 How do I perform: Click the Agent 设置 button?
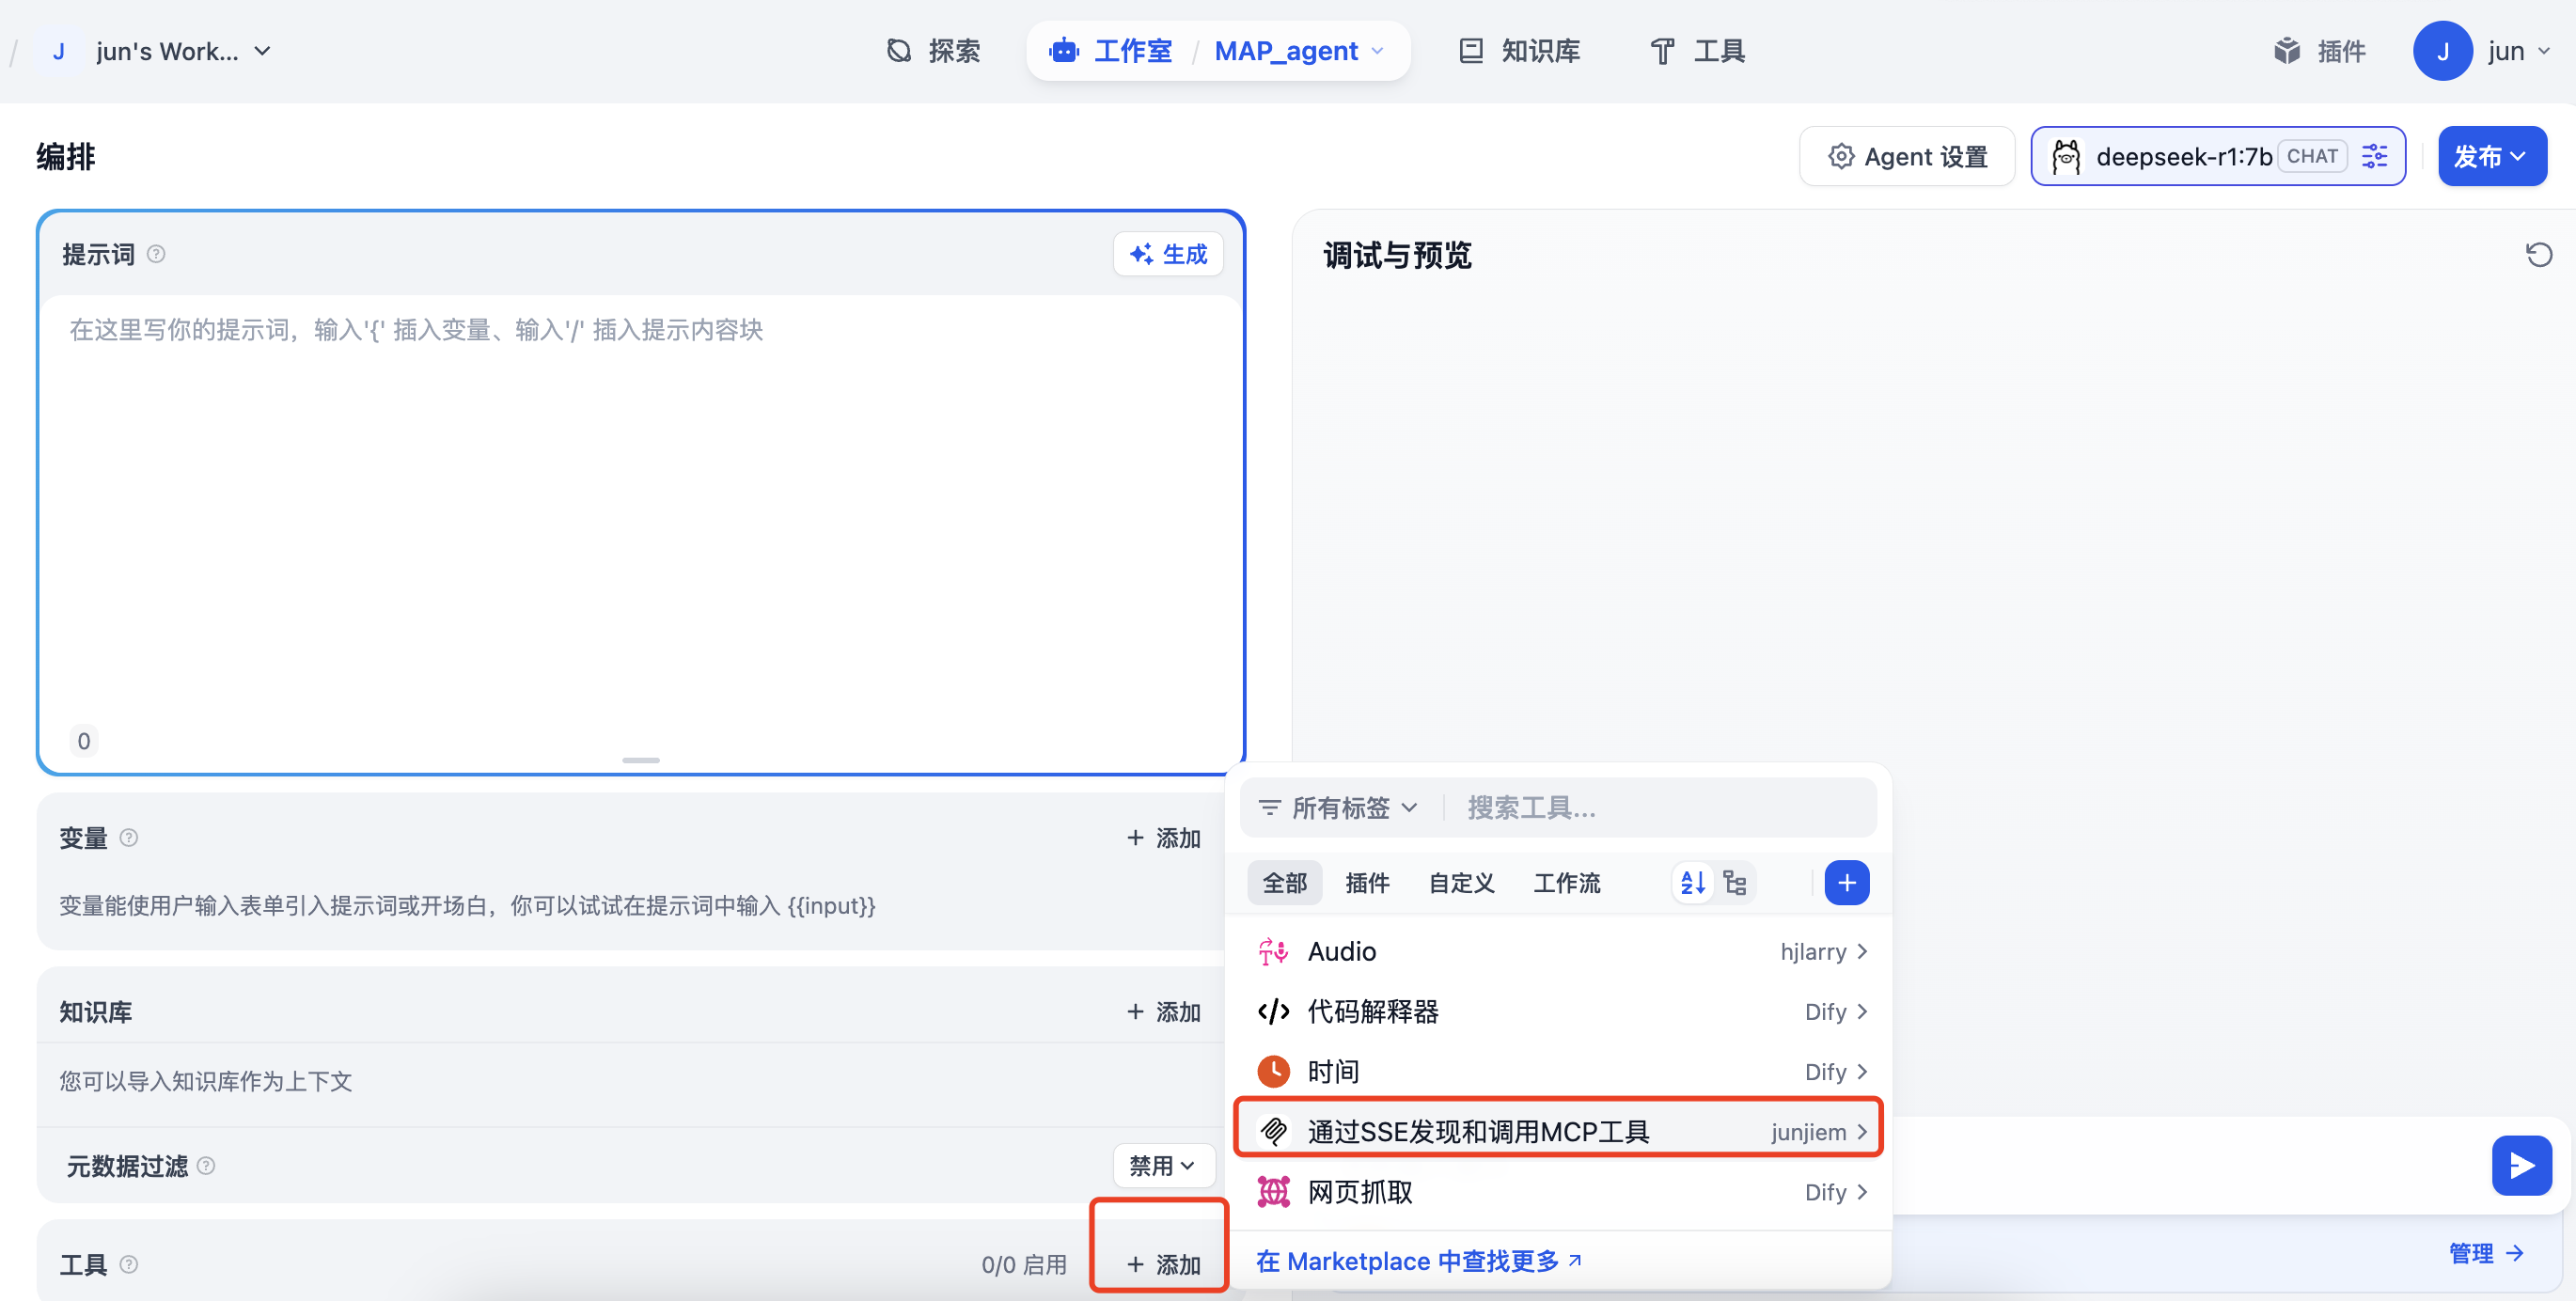(1907, 156)
